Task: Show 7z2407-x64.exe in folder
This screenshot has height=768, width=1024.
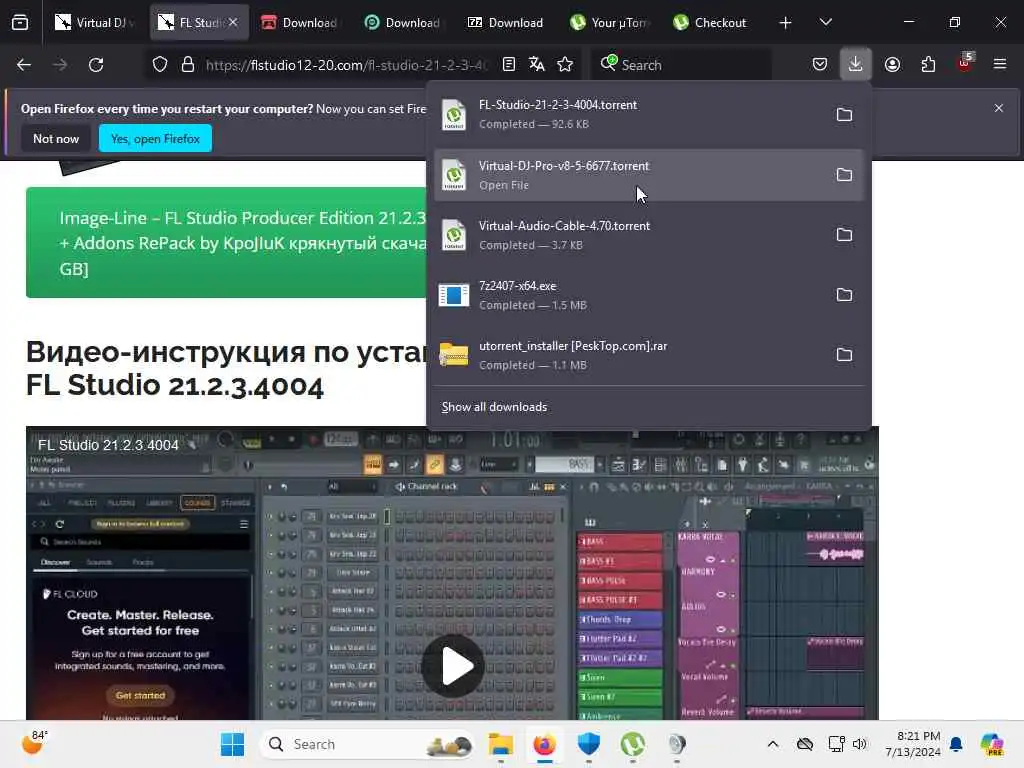Action: [x=844, y=295]
